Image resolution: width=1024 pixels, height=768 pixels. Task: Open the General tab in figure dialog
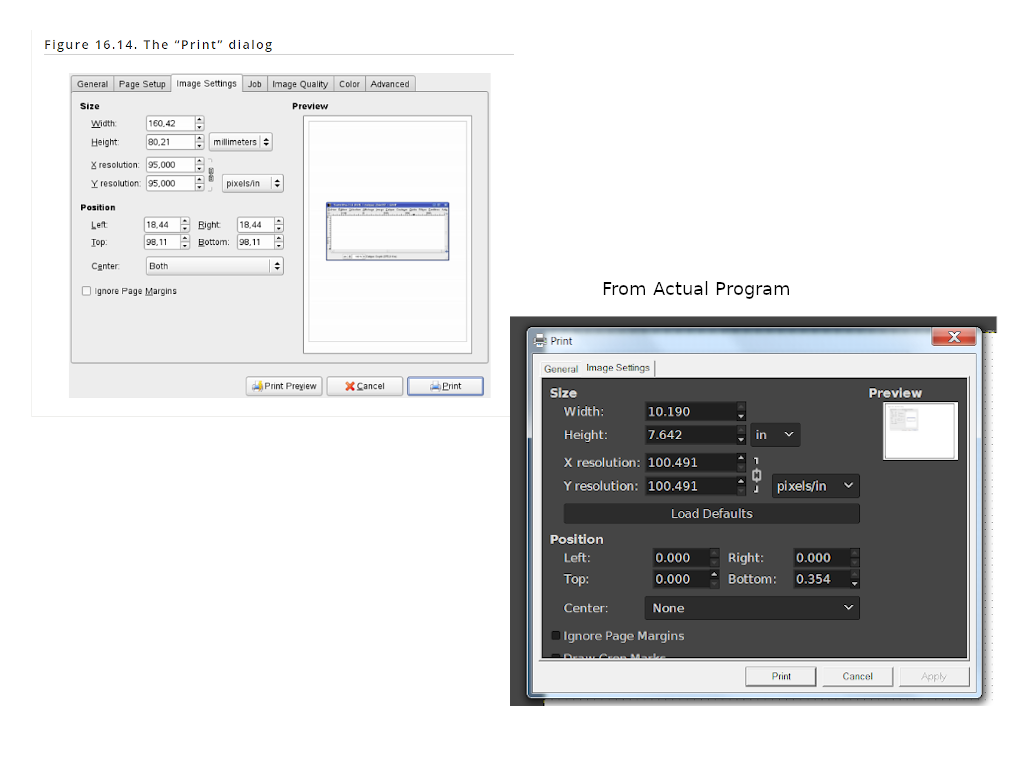point(92,84)
